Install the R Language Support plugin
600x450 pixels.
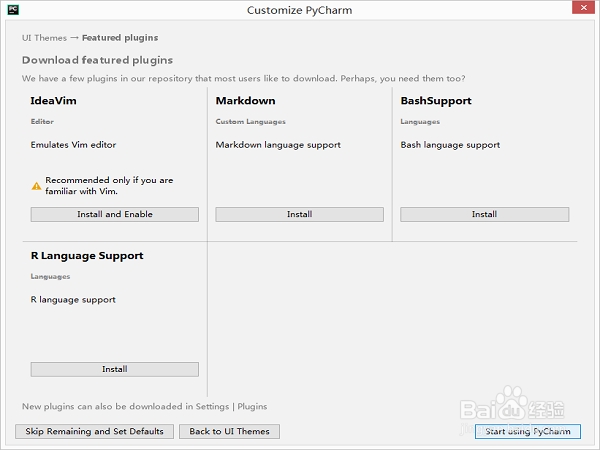pyautogui.click(x=115, y=369)
